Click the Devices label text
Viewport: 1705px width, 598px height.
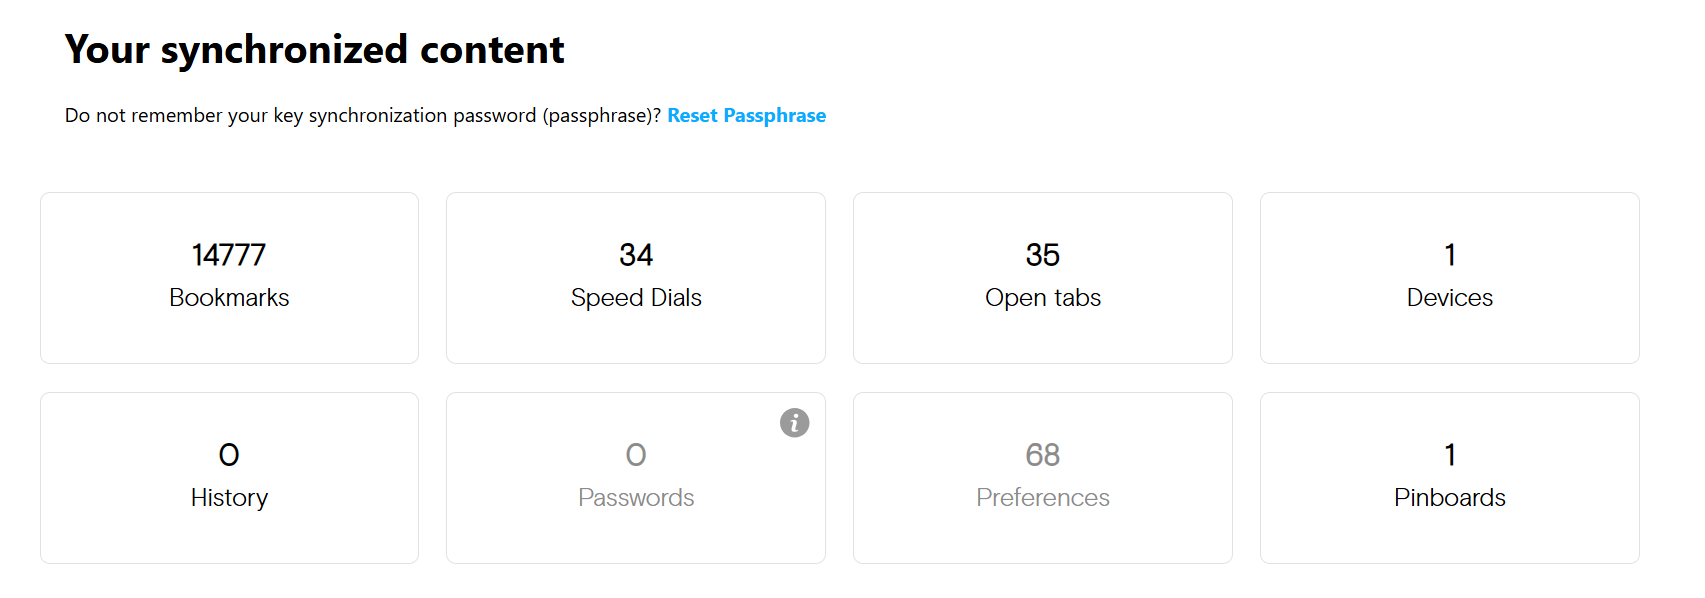pyautogui.click(x=1450, y=298)
